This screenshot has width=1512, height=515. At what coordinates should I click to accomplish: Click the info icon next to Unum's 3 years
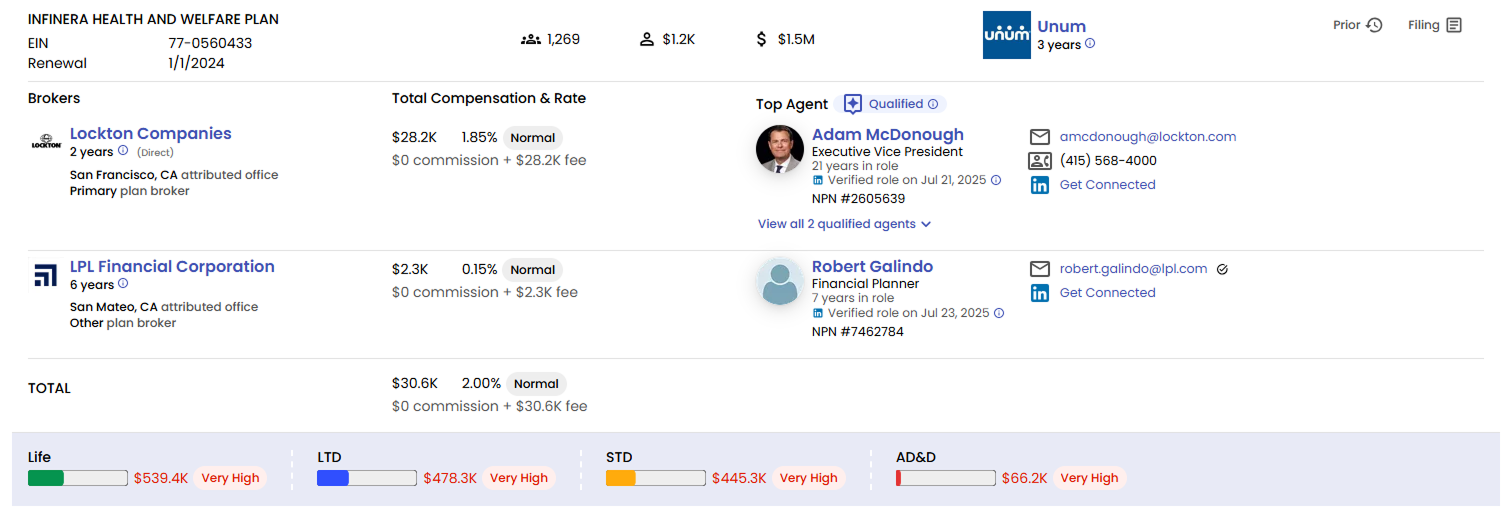pyautogui.click(x=1090, y=44)
